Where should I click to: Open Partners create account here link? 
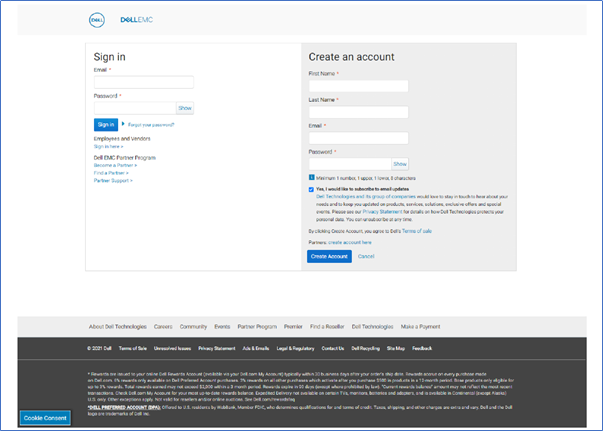click(x=350, y=243)
